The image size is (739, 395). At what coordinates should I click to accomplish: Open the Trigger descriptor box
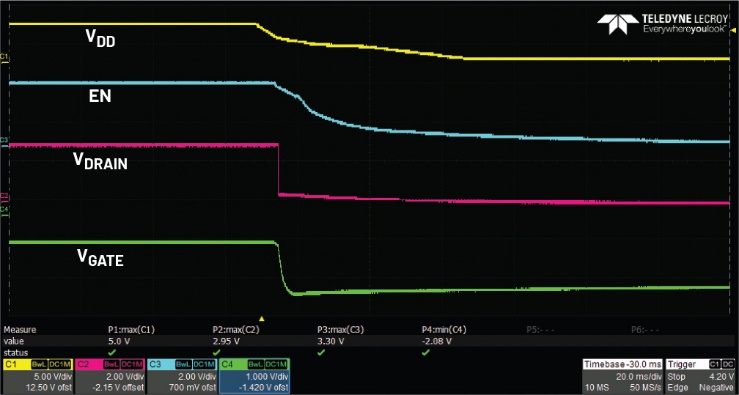click(x=700, y=376)
